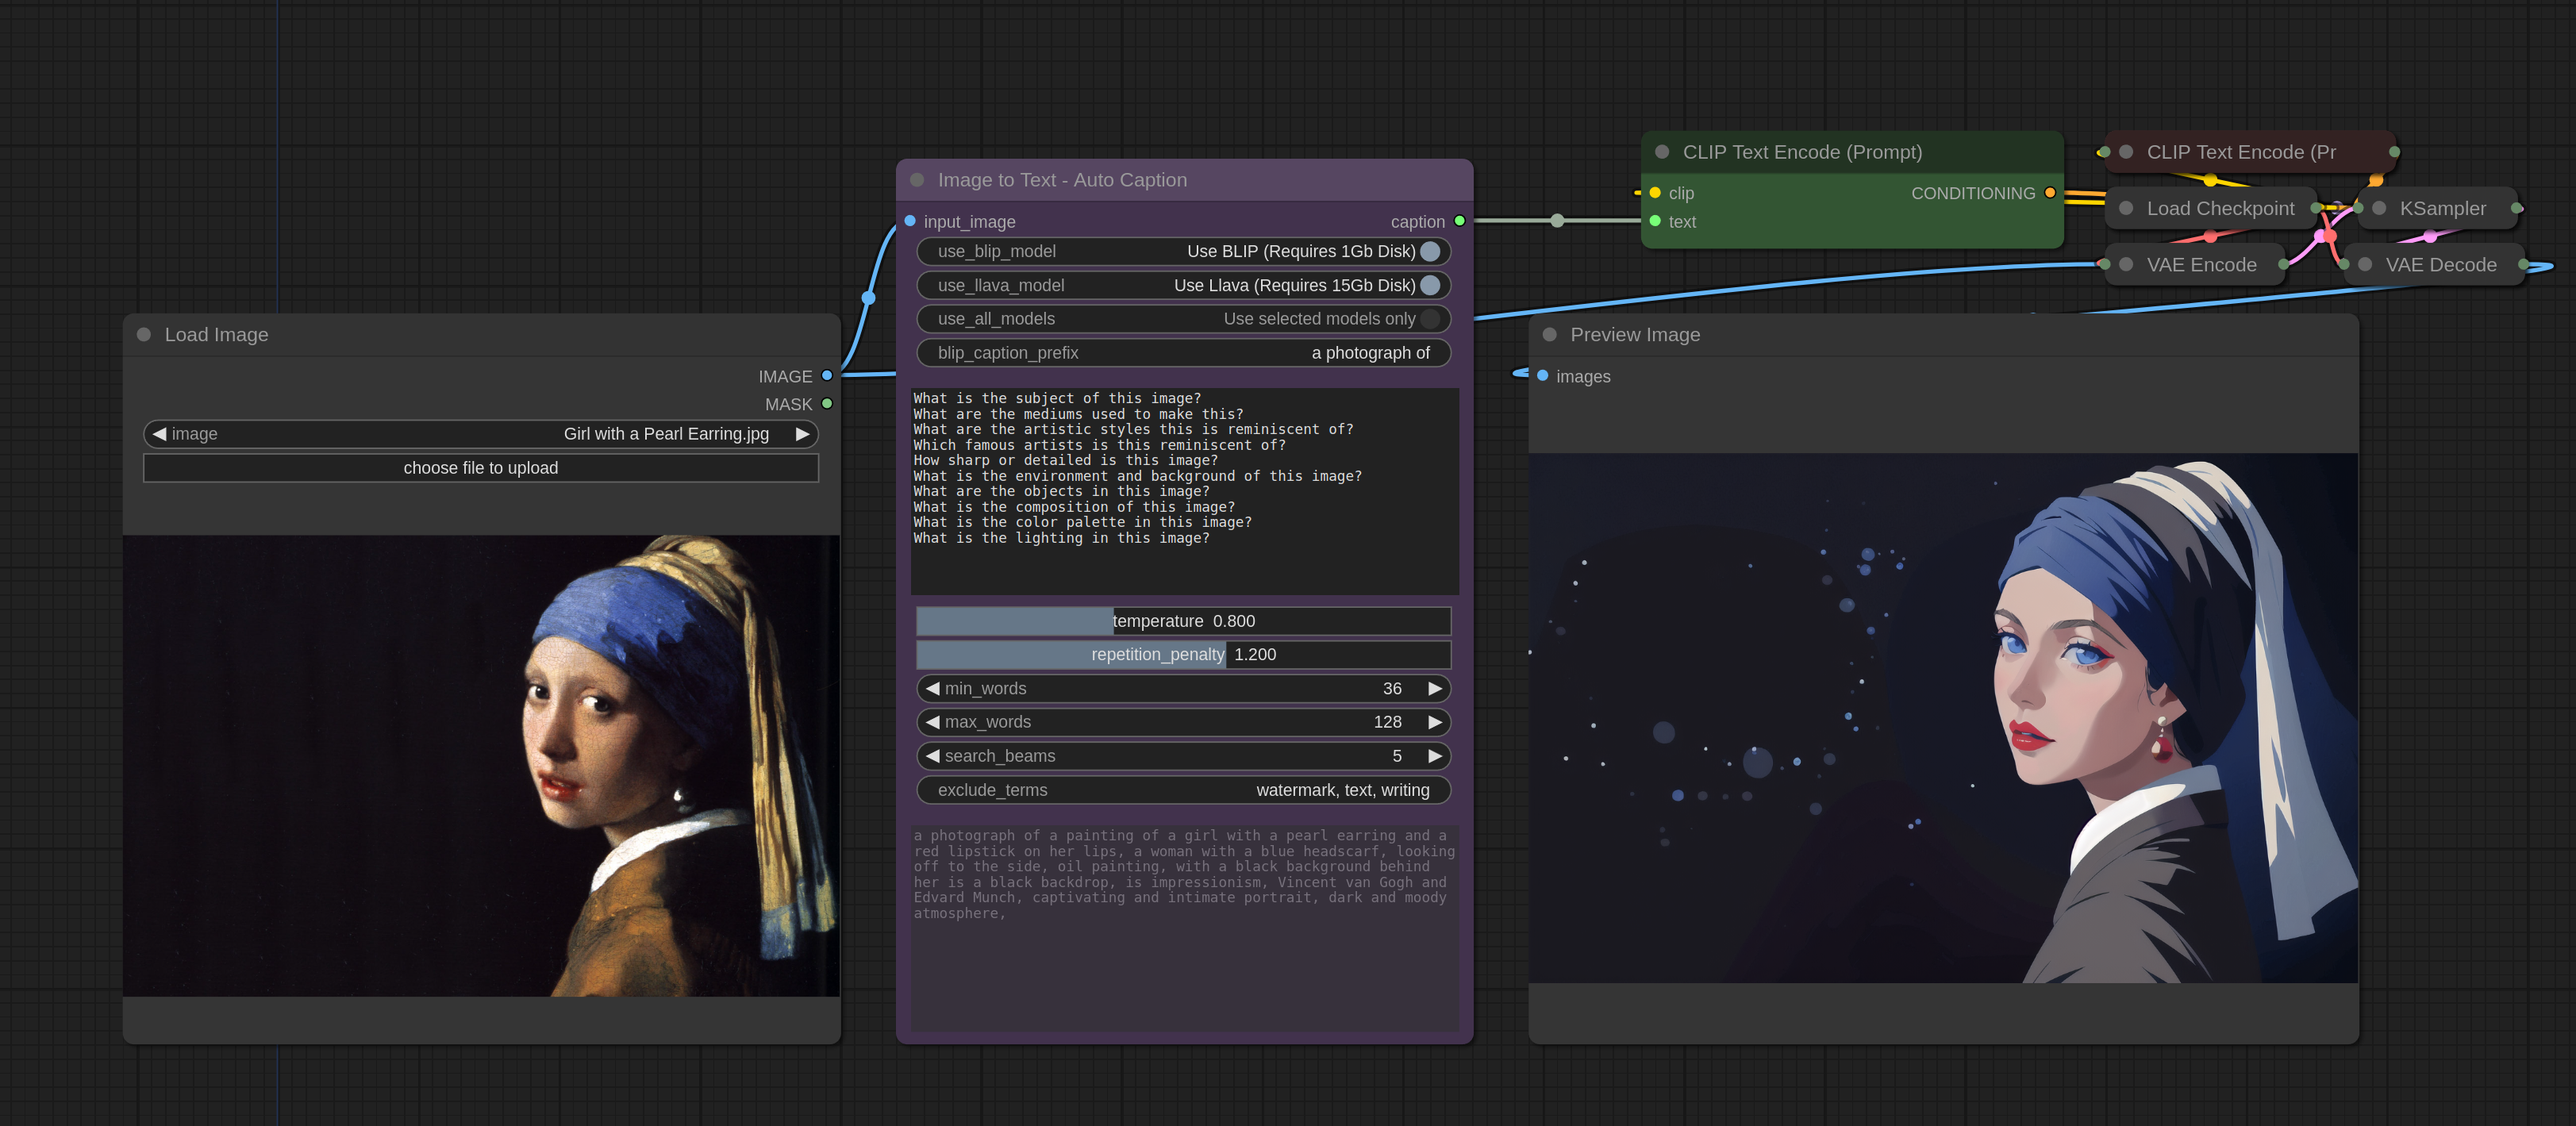The image size is (2576, 1126).
Task: Click the text input socket on CLIP Text Encode
Action: pyautogui.click(x=1655, y=221)
